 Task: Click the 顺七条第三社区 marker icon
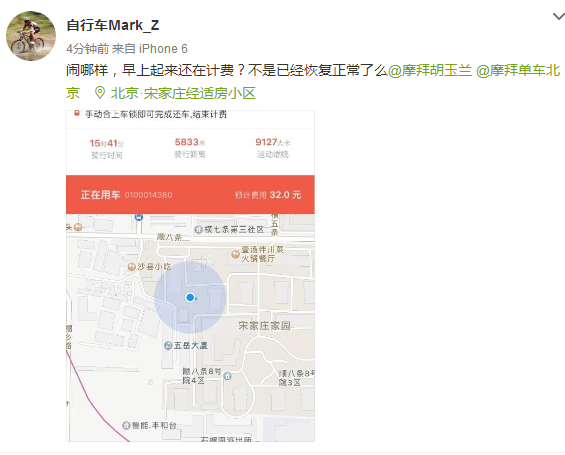coord(198,229)
